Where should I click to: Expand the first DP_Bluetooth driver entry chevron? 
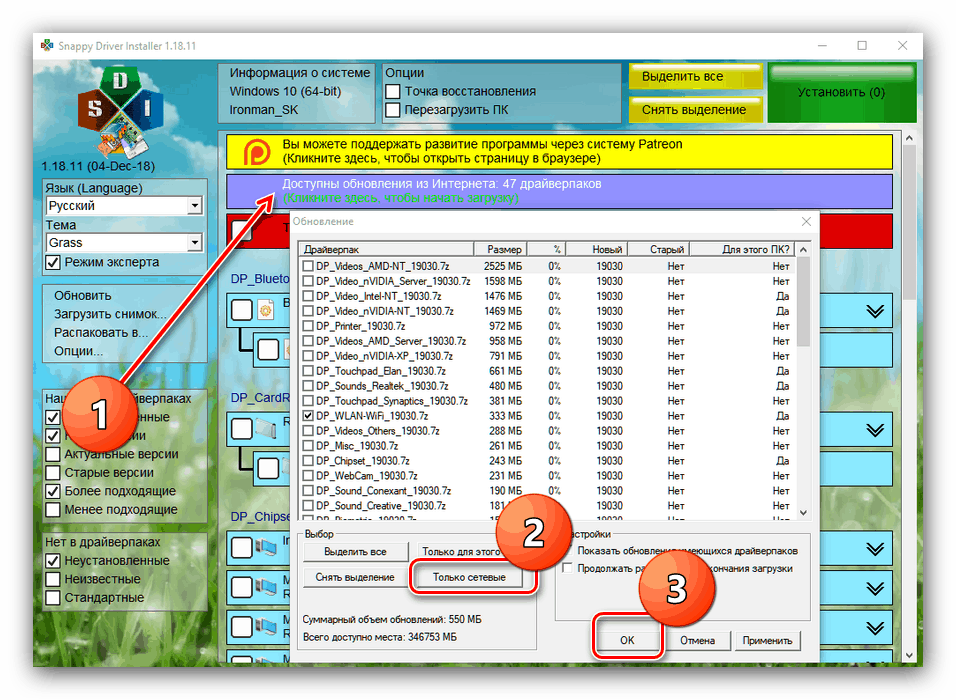point(875,312)
